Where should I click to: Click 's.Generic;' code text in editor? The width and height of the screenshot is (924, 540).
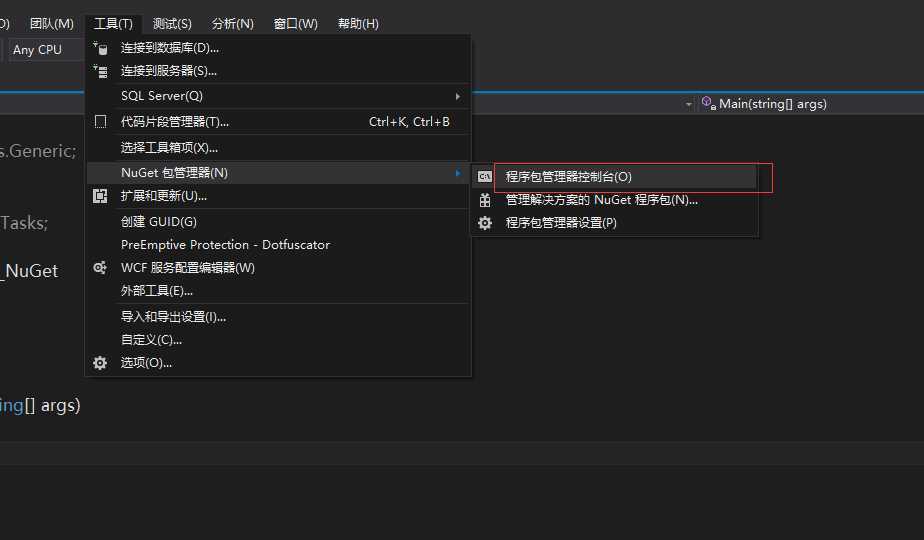click(38, 152)
